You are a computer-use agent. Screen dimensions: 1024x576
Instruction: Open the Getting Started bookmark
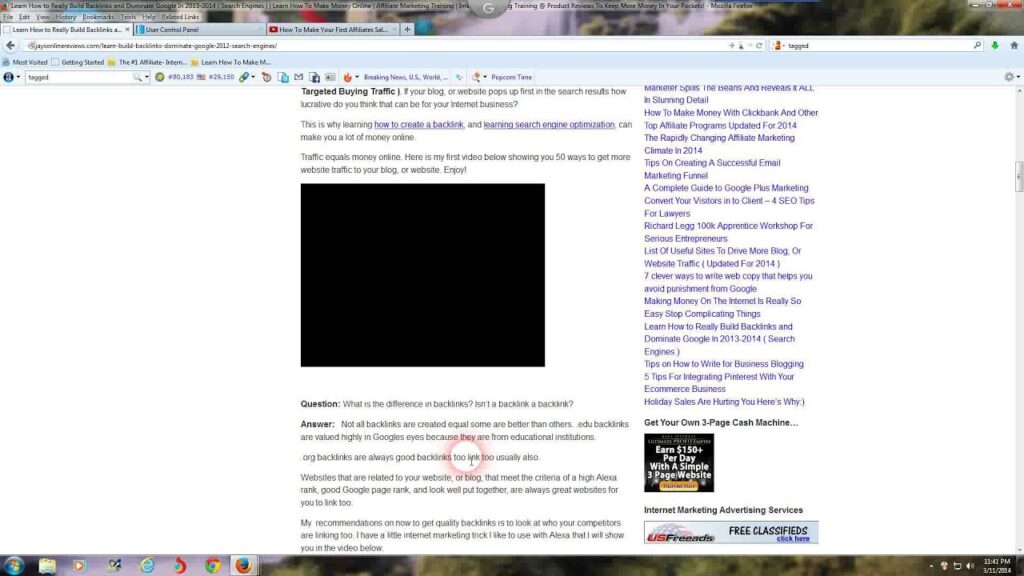[78, 62]
